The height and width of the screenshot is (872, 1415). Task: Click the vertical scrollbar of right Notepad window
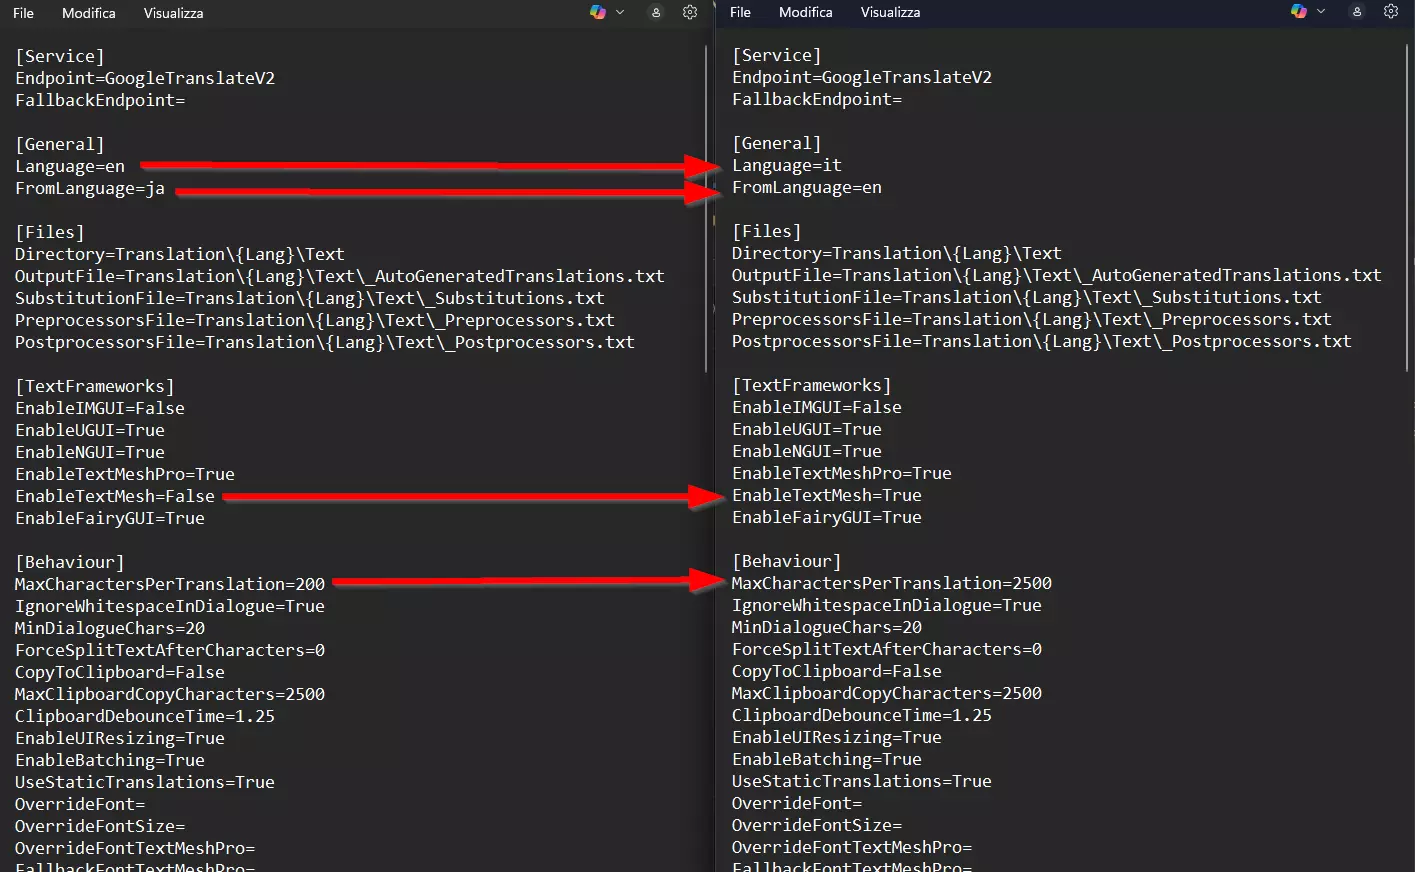1408,210
